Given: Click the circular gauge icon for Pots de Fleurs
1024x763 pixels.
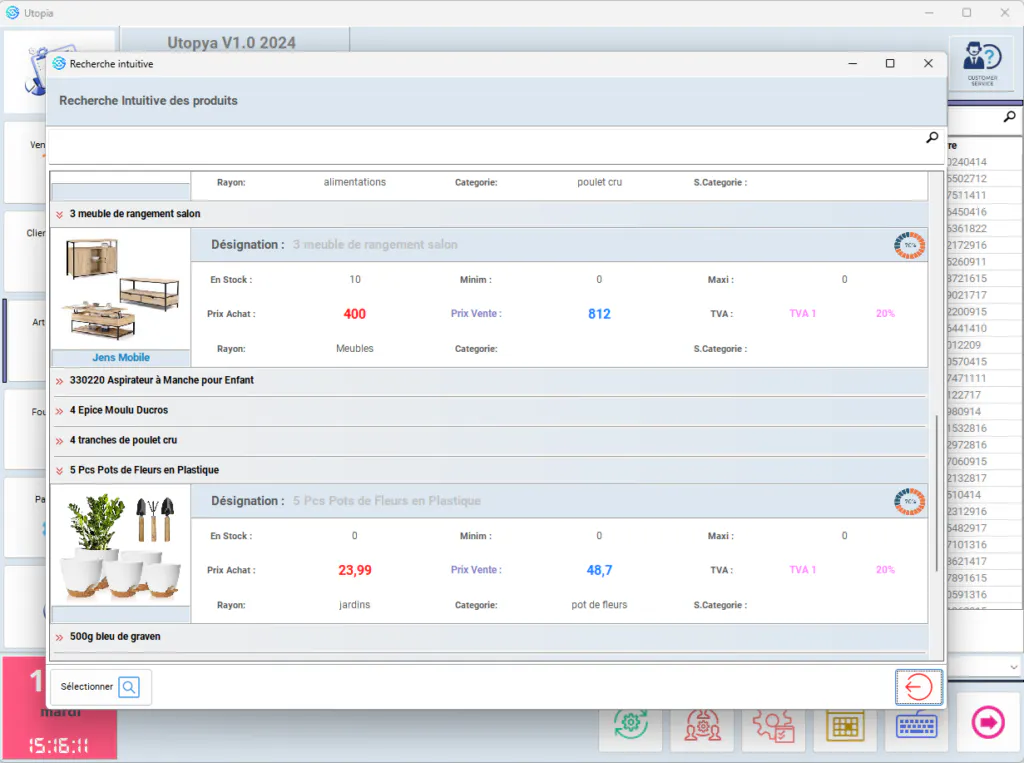Looking at the screenshot, I should [x=910, y=501].
